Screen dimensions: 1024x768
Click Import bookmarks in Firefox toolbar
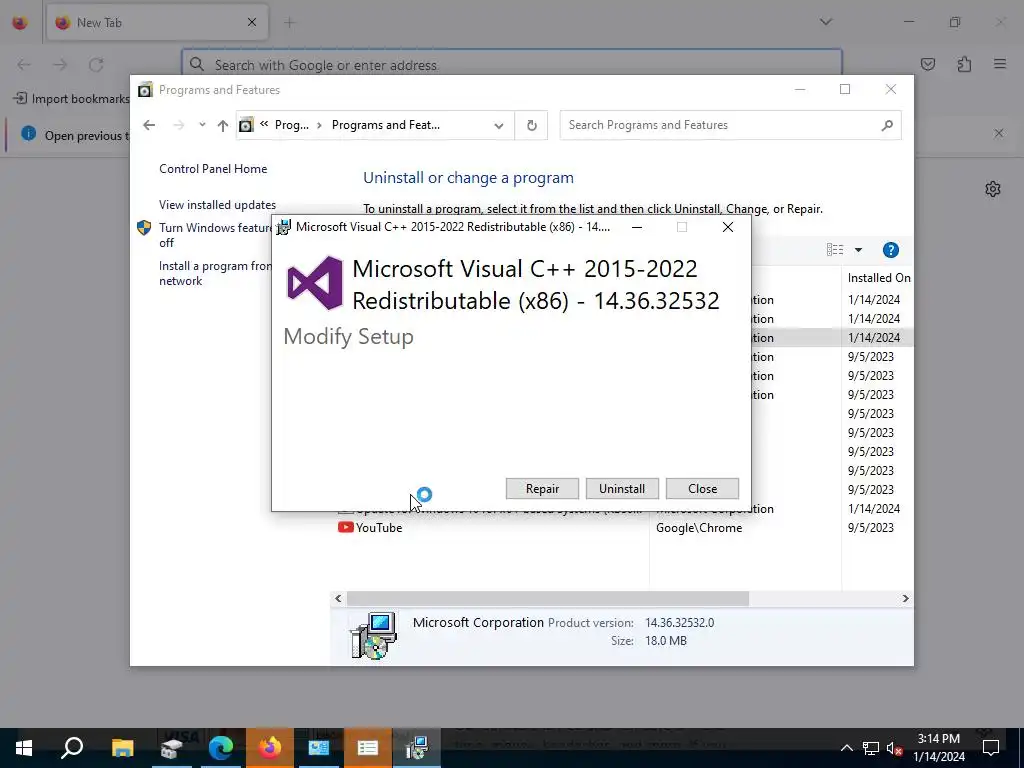71,99
